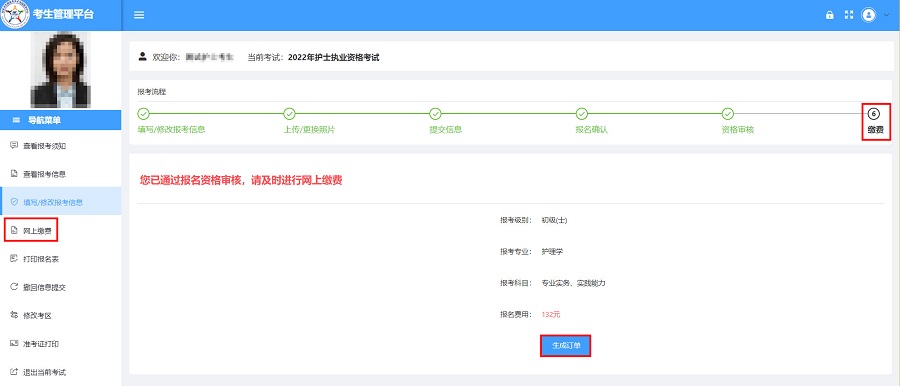The image size is (900, 386).
Task: Click the 撤回信息提交 refresh icon
Action: [x=14, y=287]
